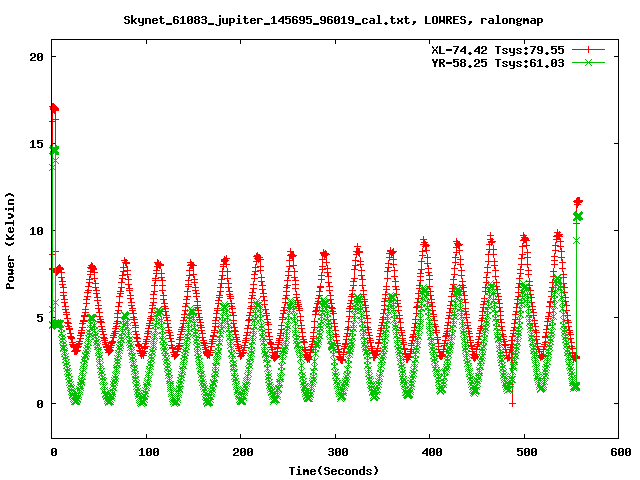Click the green starting marker near 14.6 Kelvin

coord(54,150)
